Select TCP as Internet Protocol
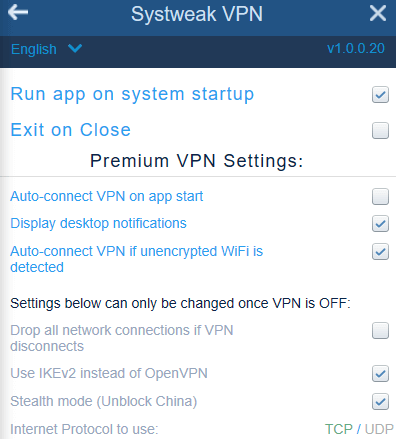Viewport: 396px width, 439px height. (338, 429)
